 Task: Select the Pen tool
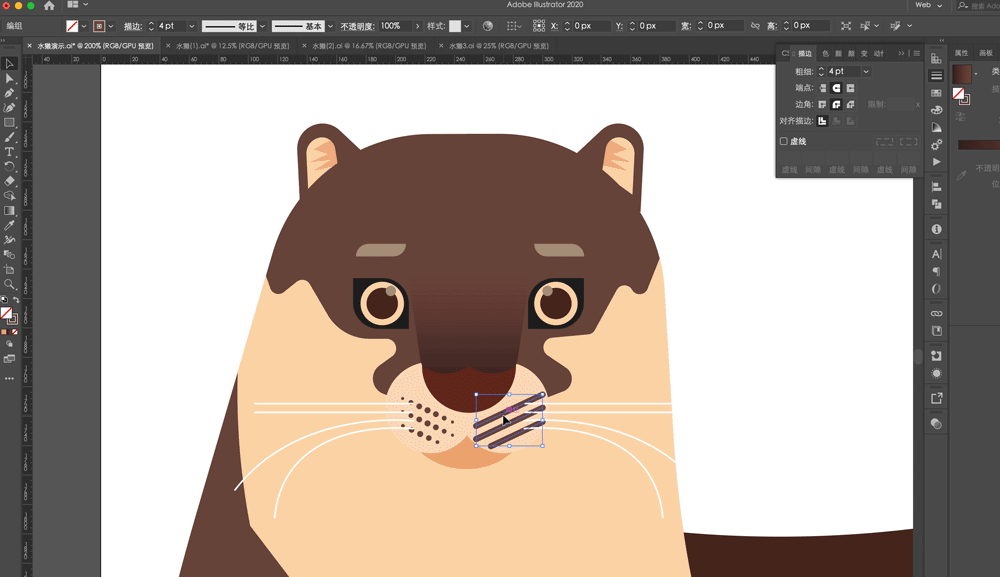coord(10,93)
